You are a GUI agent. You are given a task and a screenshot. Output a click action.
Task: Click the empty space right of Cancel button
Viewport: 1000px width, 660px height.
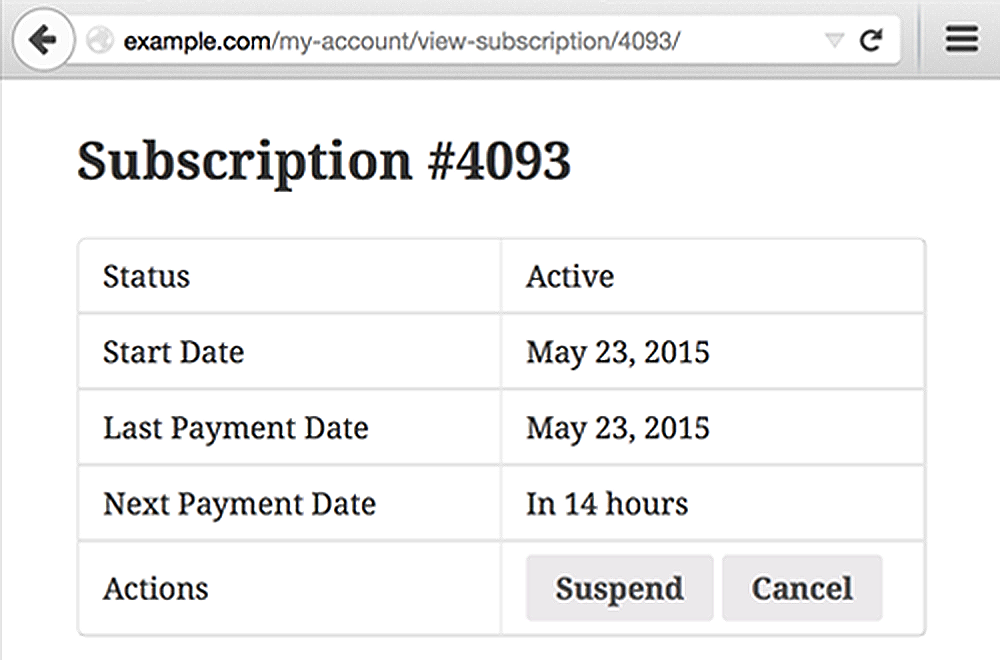coord(903,588)
